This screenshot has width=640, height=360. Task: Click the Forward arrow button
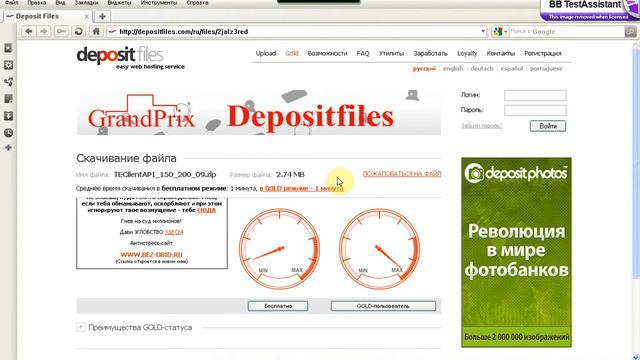point(44,31)
